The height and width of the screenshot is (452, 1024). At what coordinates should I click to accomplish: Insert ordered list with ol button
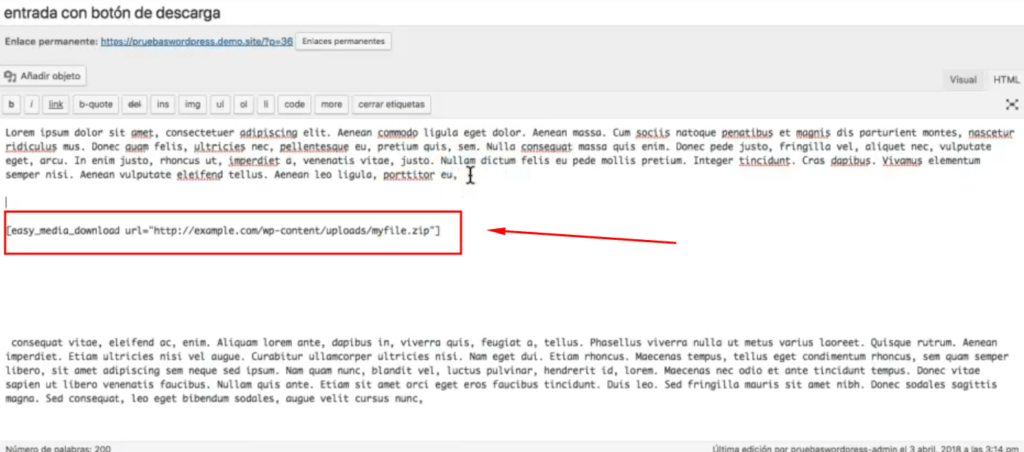244,104
